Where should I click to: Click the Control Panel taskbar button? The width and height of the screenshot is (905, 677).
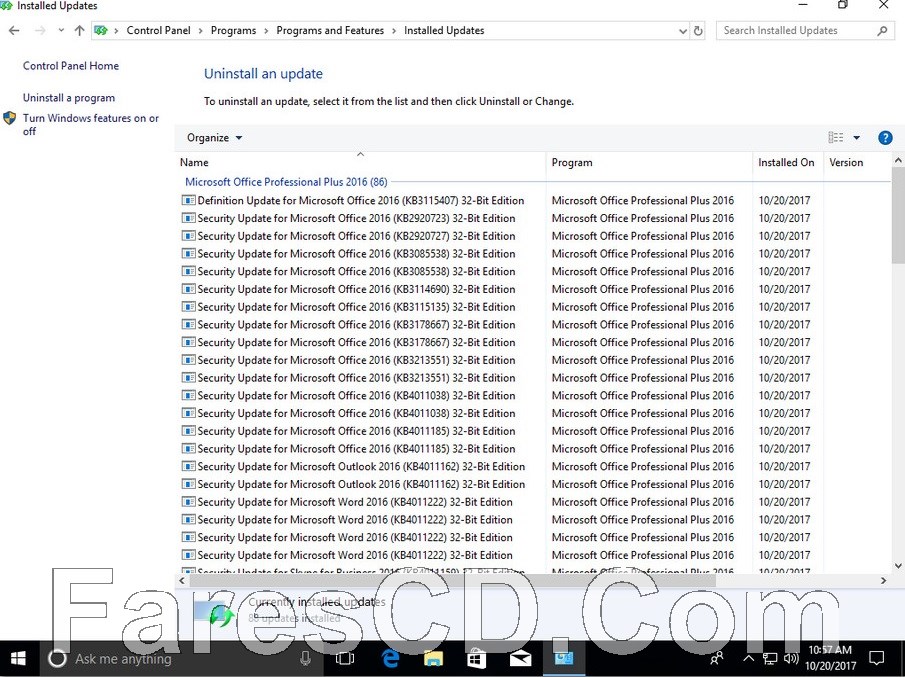563,659
